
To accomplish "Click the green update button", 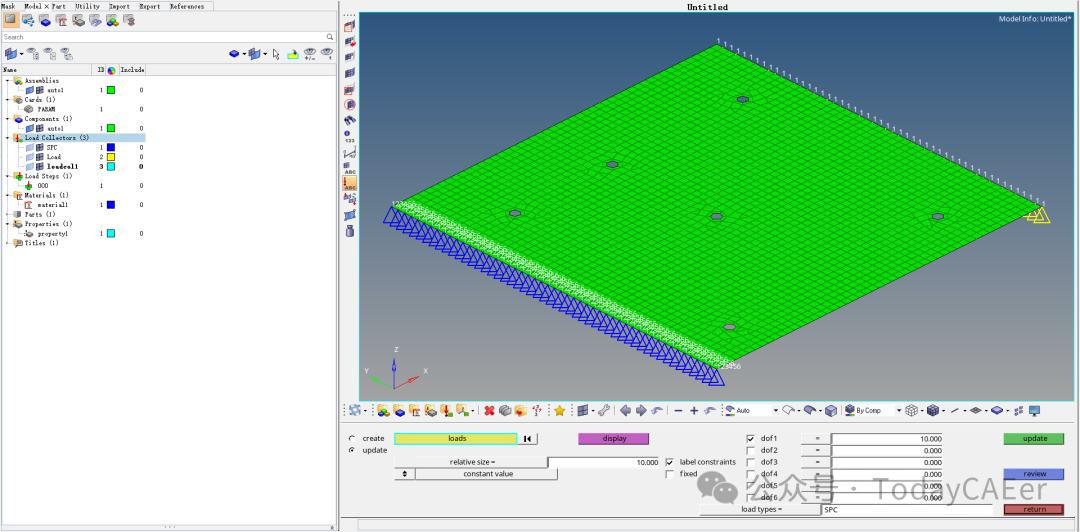I will [x=1034, y=438].
